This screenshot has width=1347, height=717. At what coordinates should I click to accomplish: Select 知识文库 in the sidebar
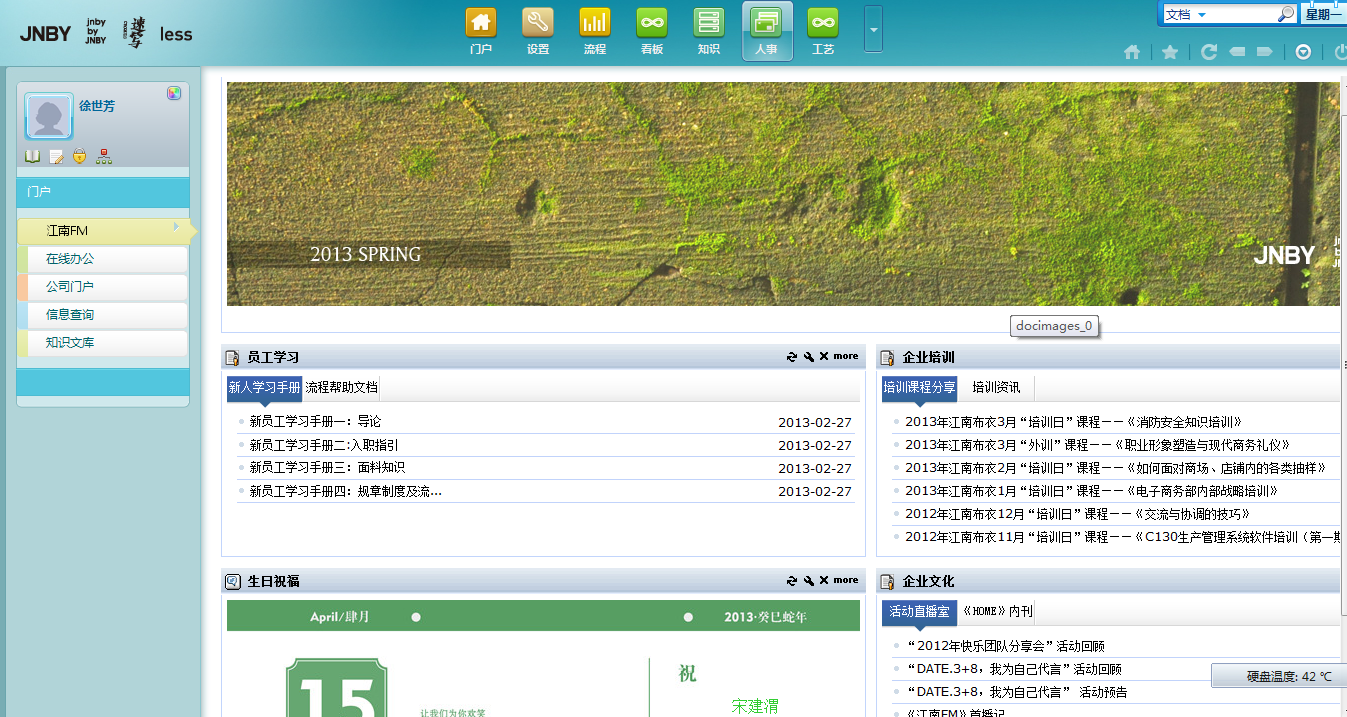pos(103,343)
